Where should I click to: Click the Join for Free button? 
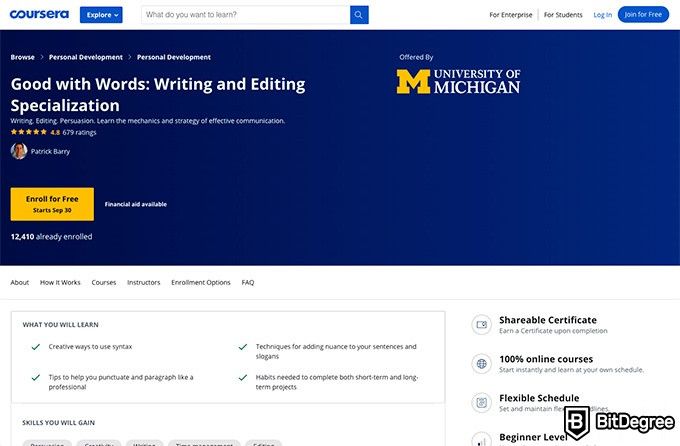coord(643,14)
